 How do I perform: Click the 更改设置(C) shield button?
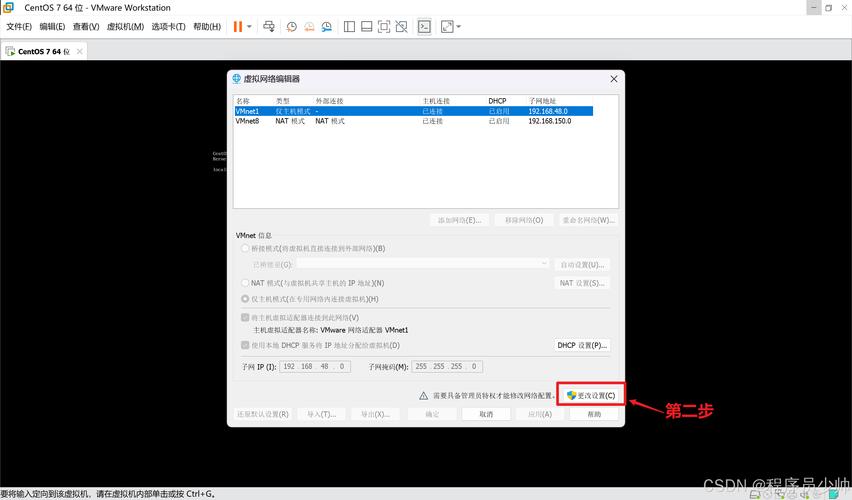(x=591, y=395)
